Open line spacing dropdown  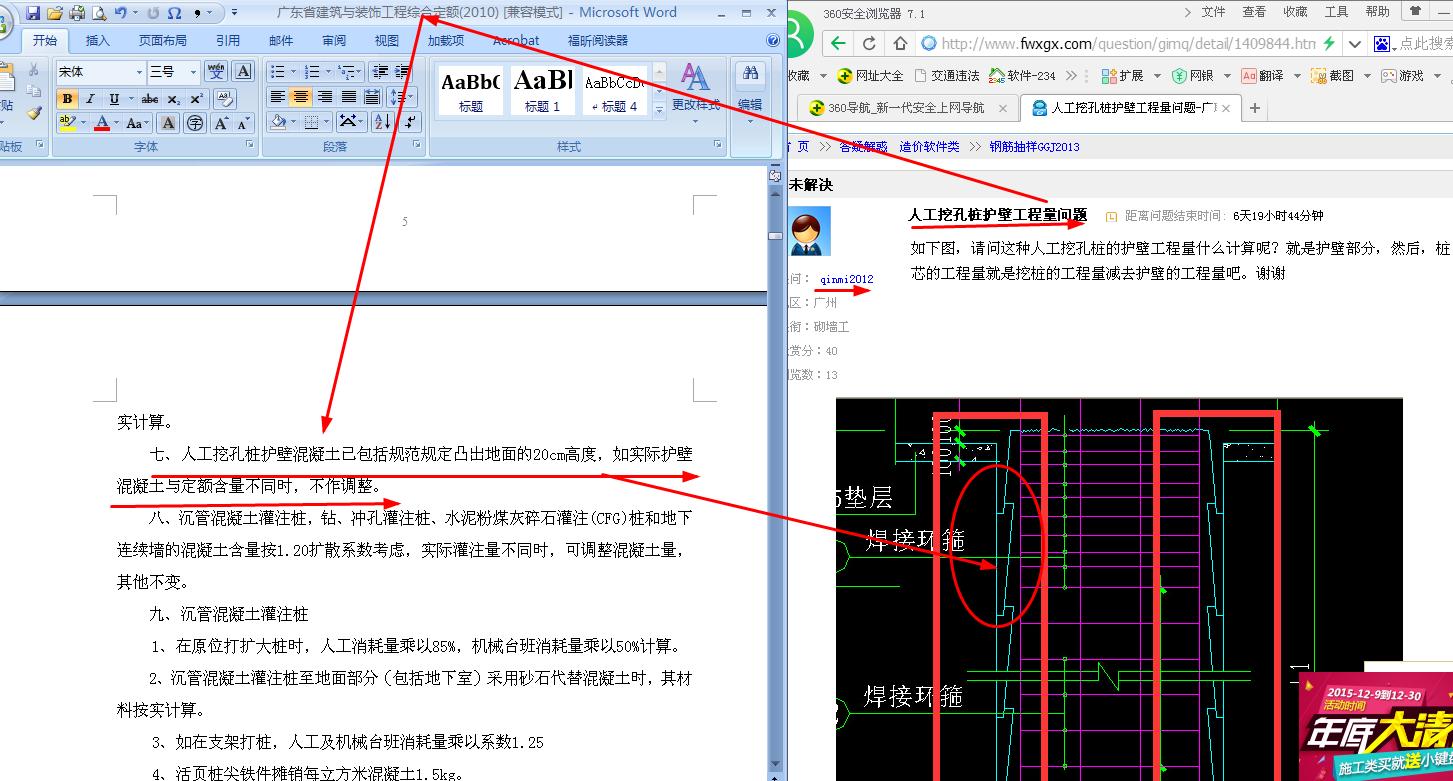coord(402,97)
